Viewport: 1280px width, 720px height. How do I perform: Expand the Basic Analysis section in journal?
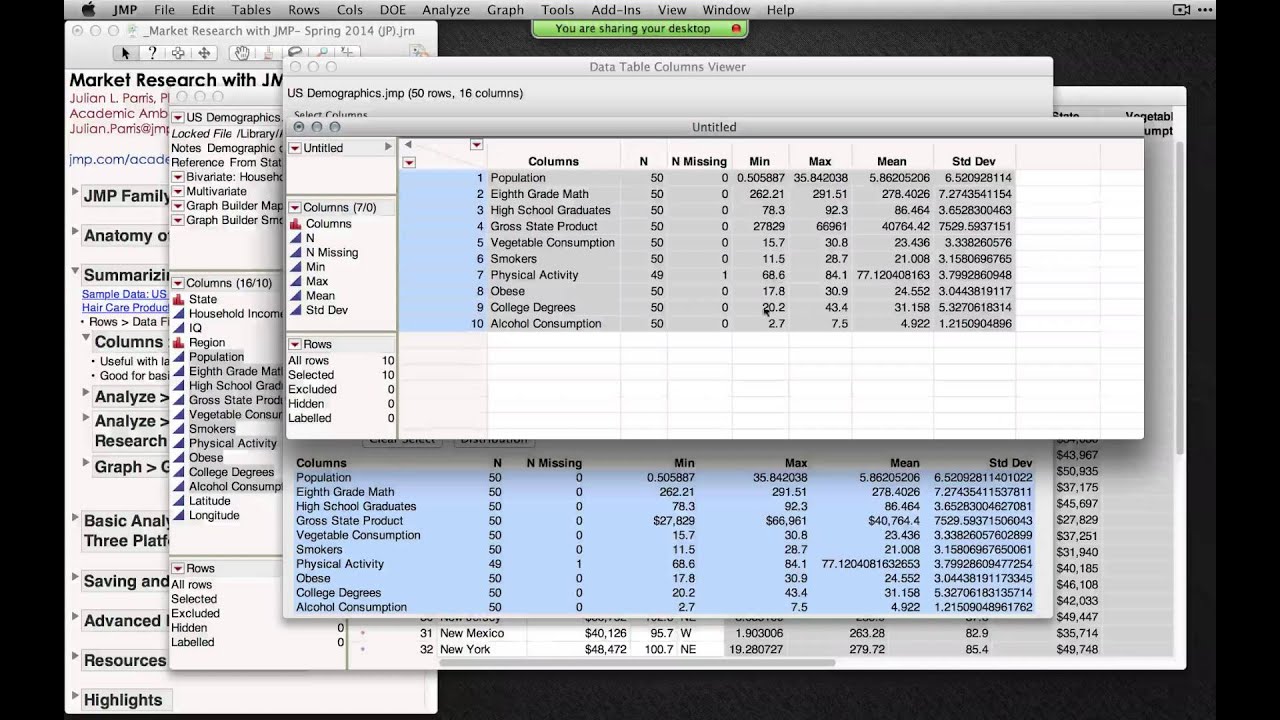(75, 519)
